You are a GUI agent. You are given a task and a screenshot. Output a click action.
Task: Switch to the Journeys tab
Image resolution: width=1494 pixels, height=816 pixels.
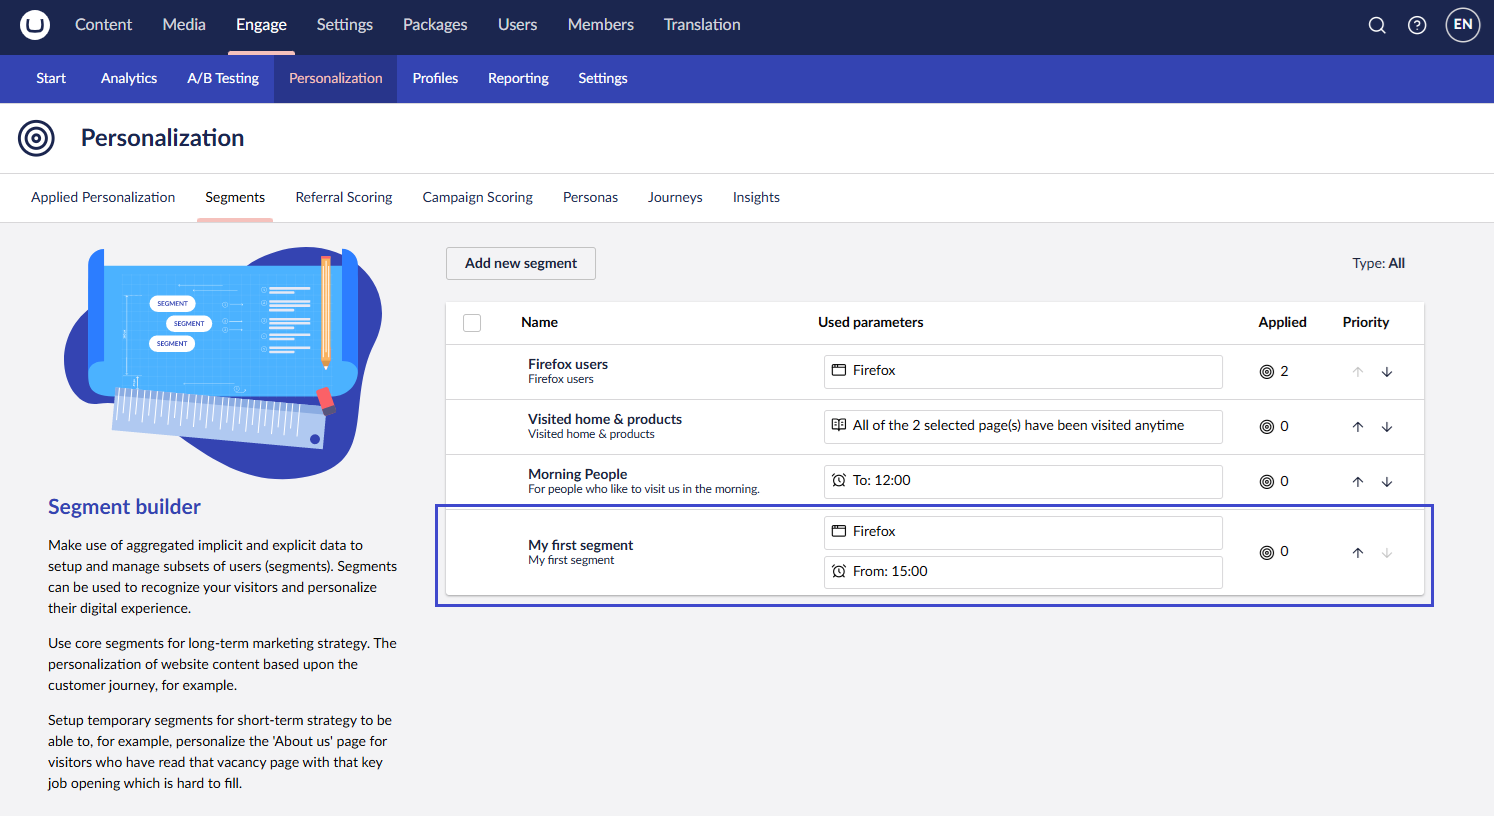[674, 197]
